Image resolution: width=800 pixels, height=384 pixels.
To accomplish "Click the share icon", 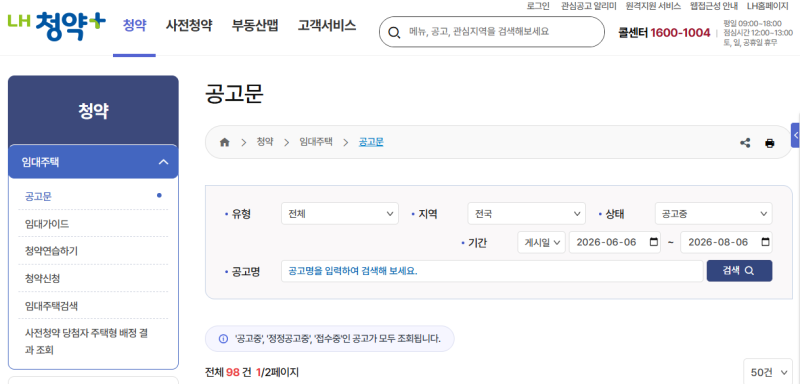I will coord(745,143).
